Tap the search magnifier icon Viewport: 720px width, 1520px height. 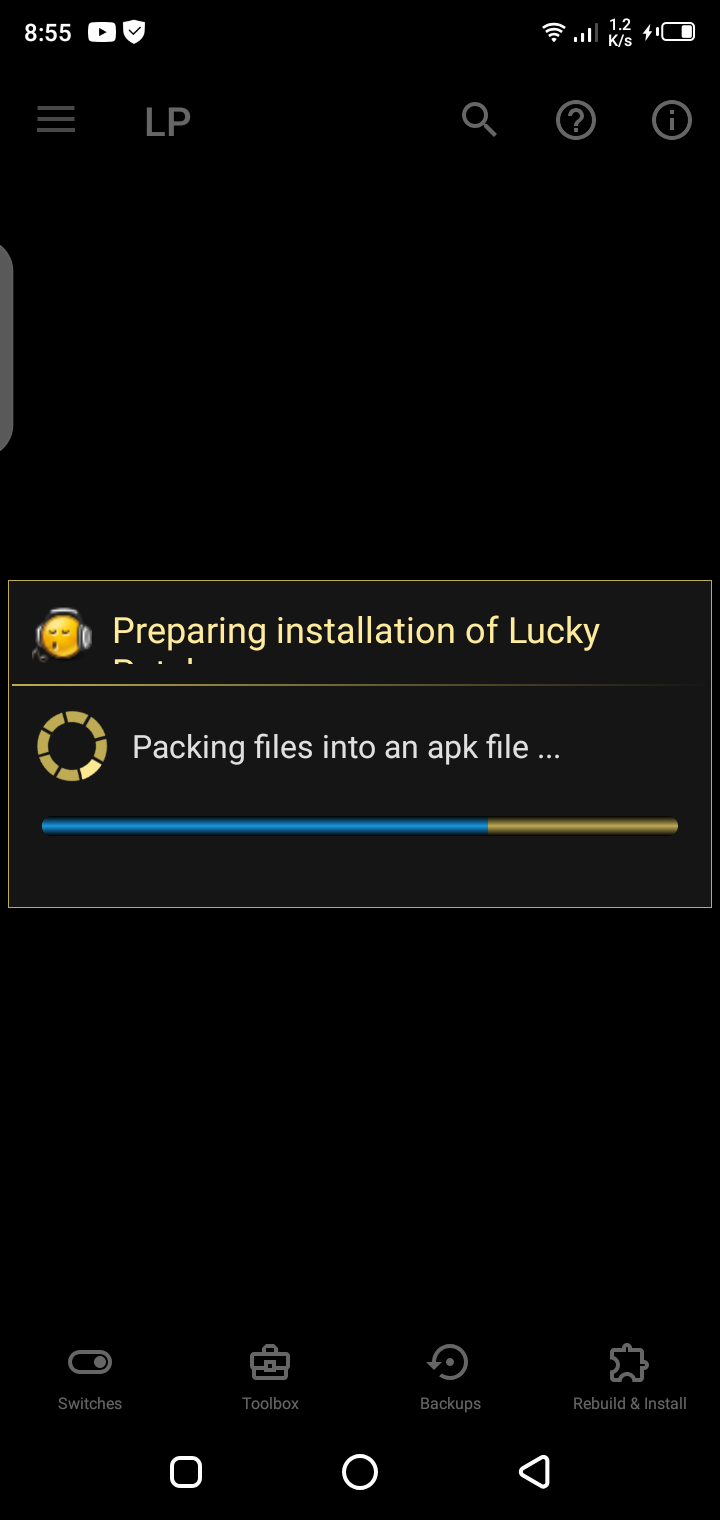[x=479, y=120]
